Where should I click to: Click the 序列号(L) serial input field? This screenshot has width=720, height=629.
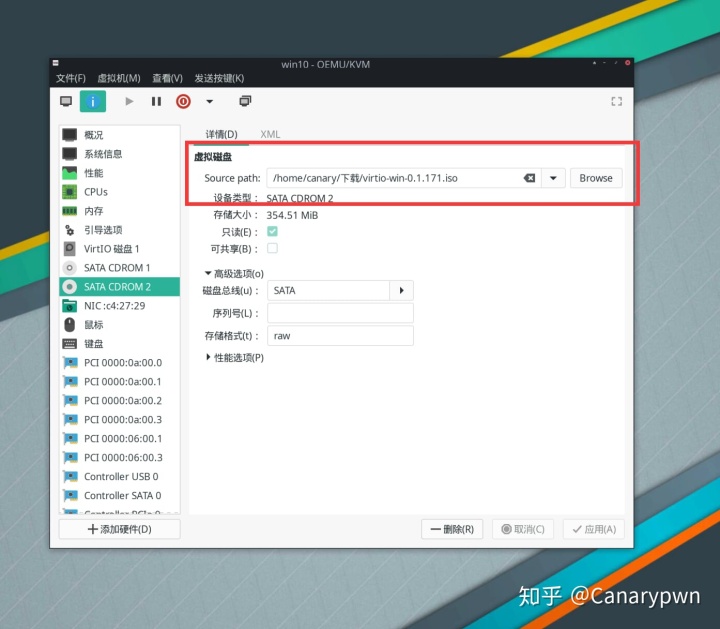click(340, 313)
